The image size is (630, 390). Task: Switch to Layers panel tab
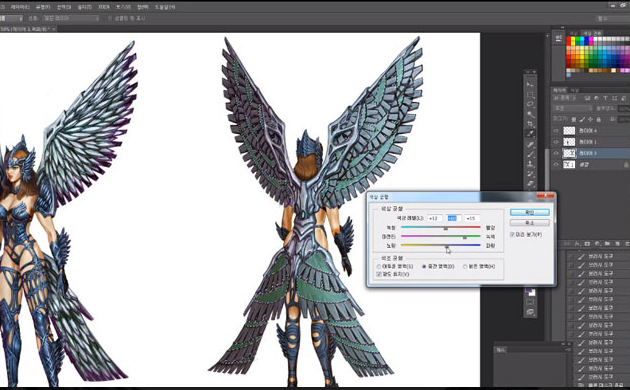pos(559,90)
